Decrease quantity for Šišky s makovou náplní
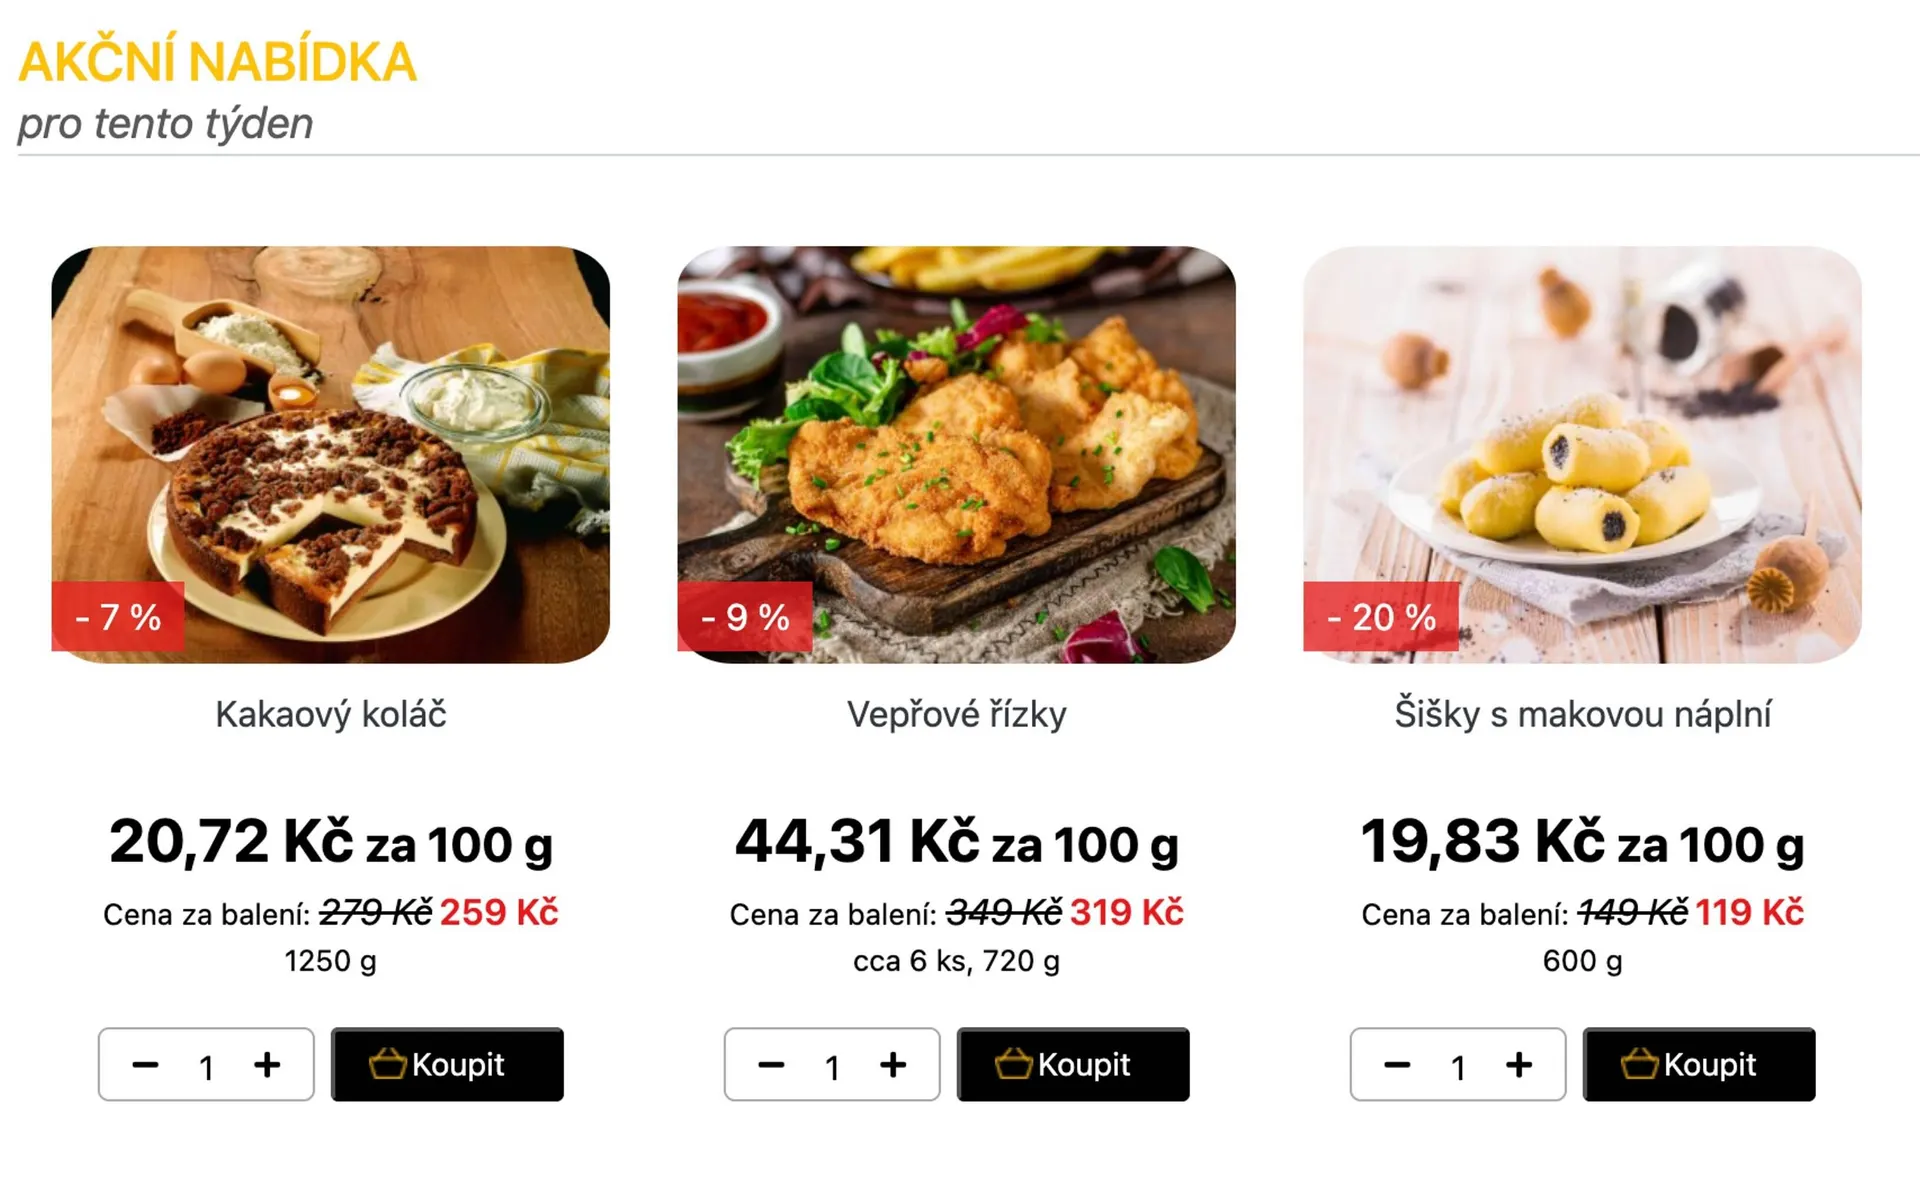 point(1397,1065)
